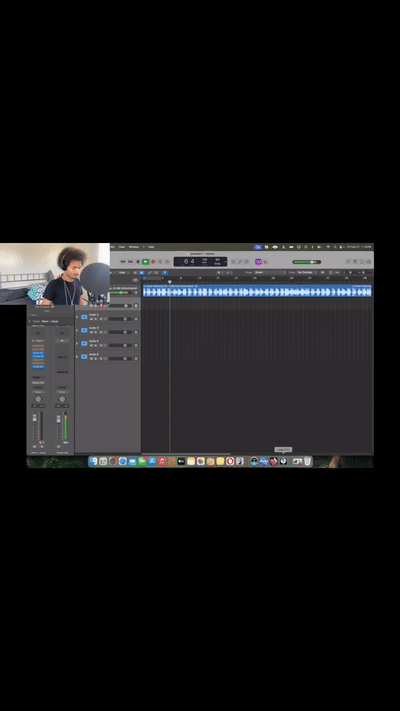Viewport: 400px width, 711px height.
Task: Solo the Audio 5 track
Action: click(96, 345)
